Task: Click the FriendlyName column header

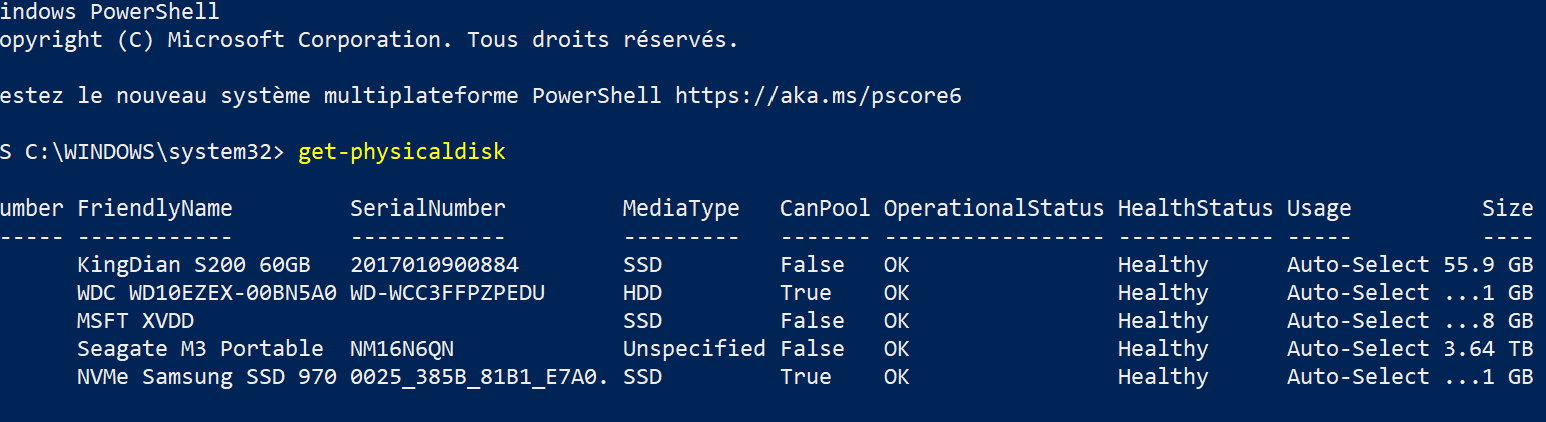Action: 155,208
